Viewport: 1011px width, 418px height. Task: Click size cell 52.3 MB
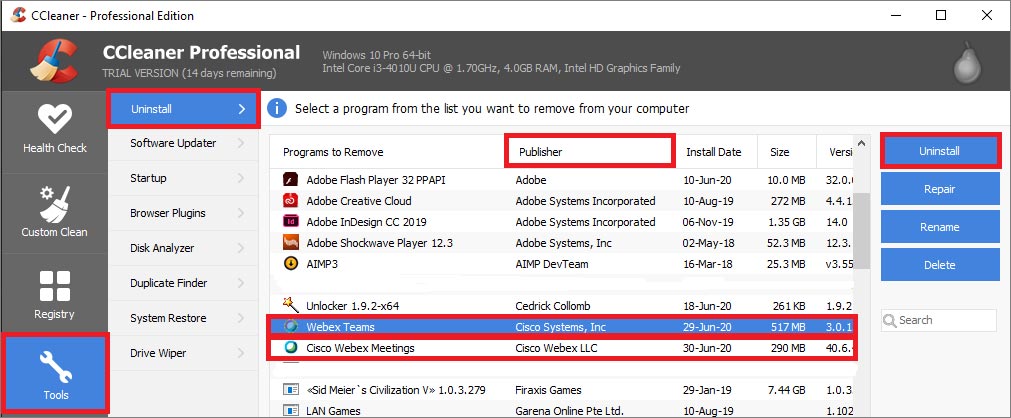tap(785, 243)
